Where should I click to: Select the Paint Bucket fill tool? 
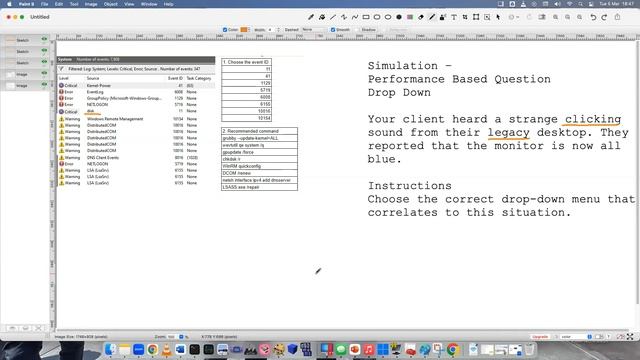pos(322,17)
